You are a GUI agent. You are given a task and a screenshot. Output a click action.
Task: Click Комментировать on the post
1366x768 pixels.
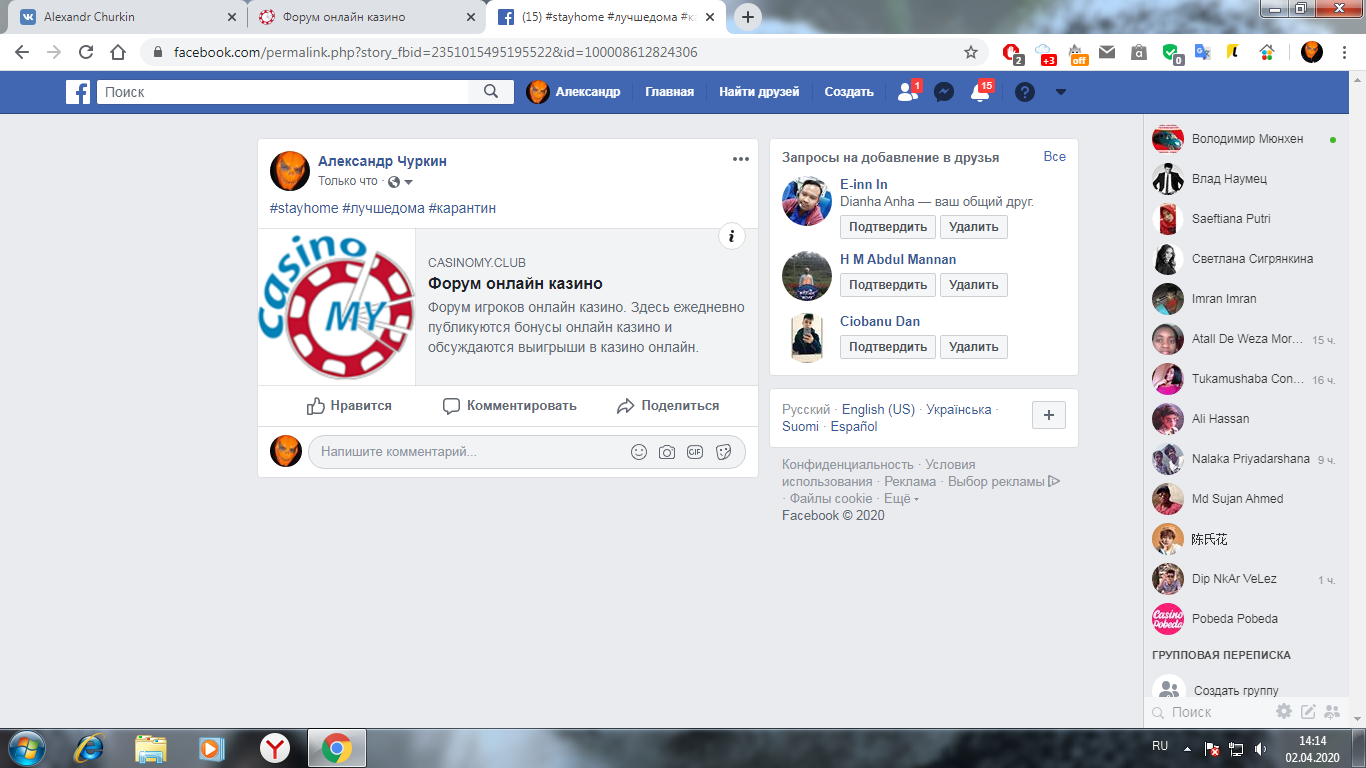tap(510, 406)
